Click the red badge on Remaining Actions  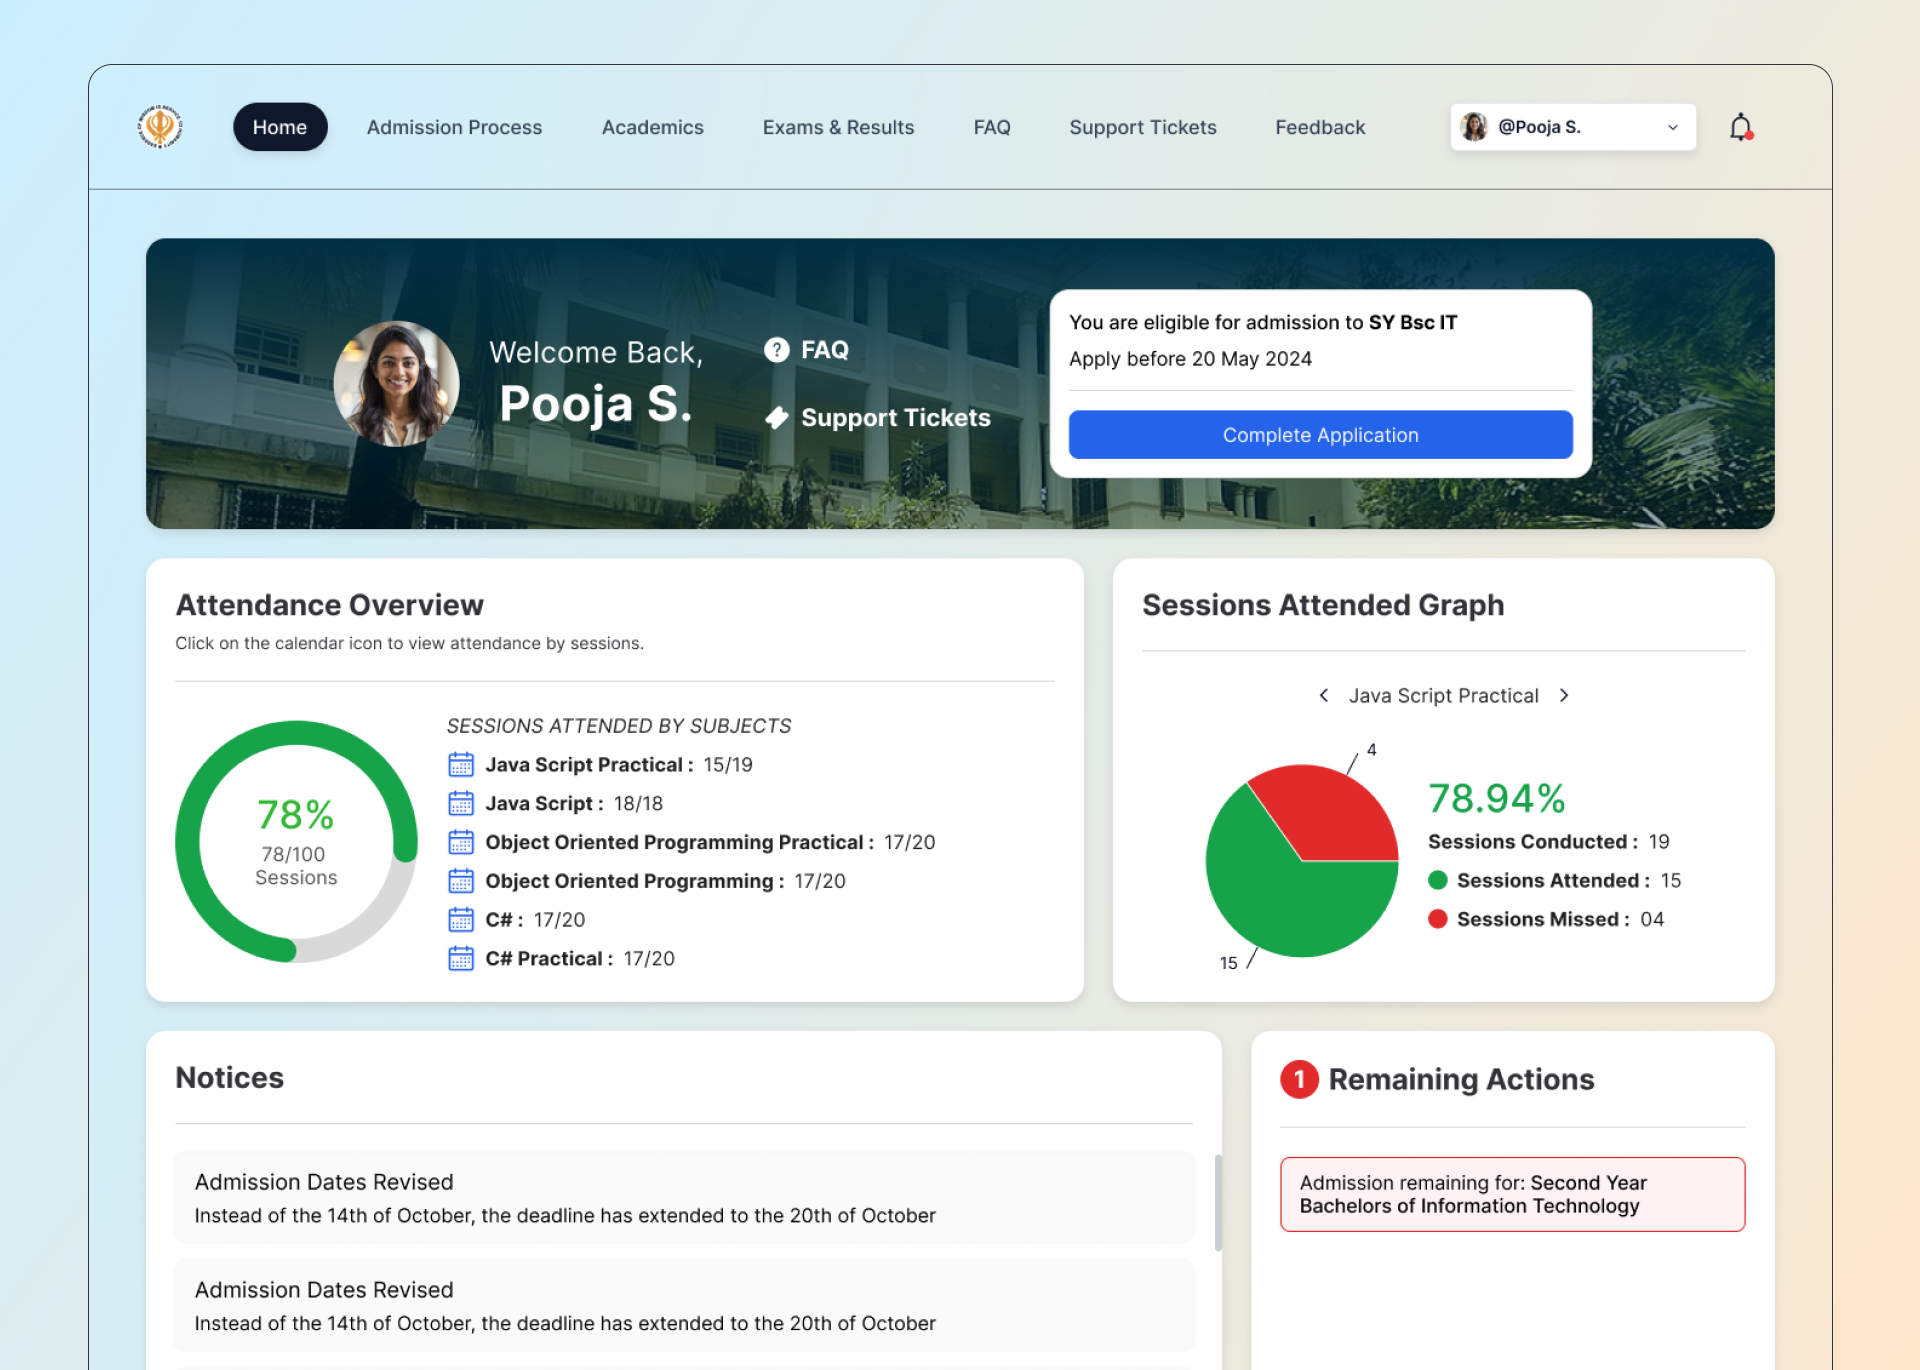[x=1299, y=1079]
